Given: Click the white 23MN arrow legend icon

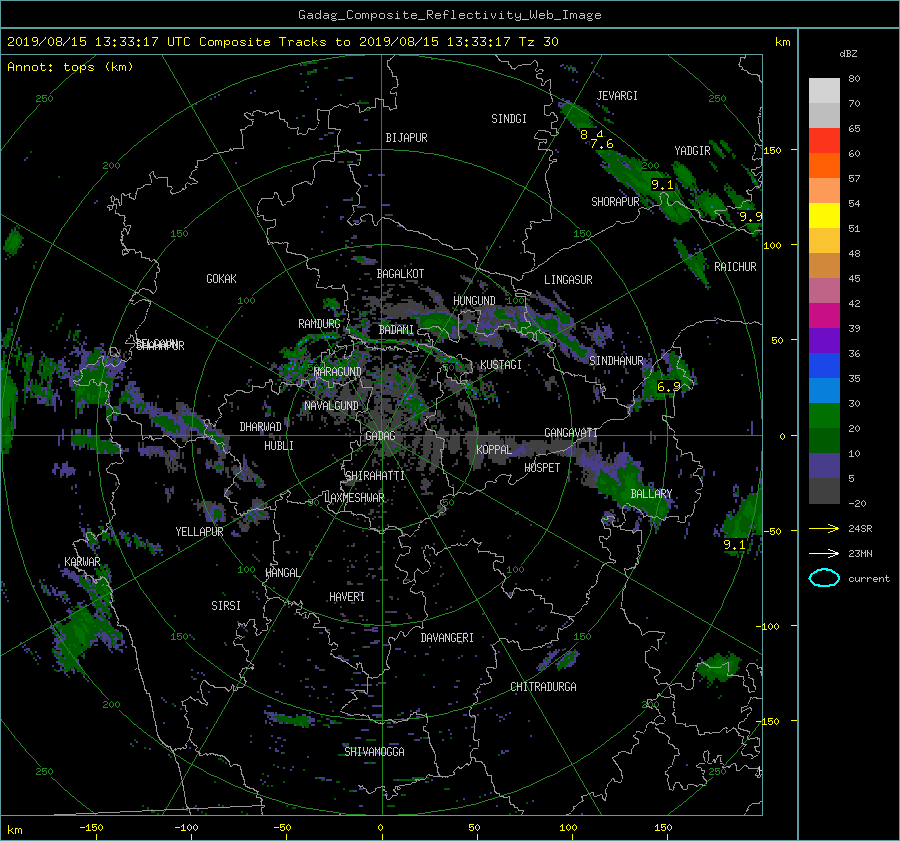Looking at the screenshot, I should (824, 553).
